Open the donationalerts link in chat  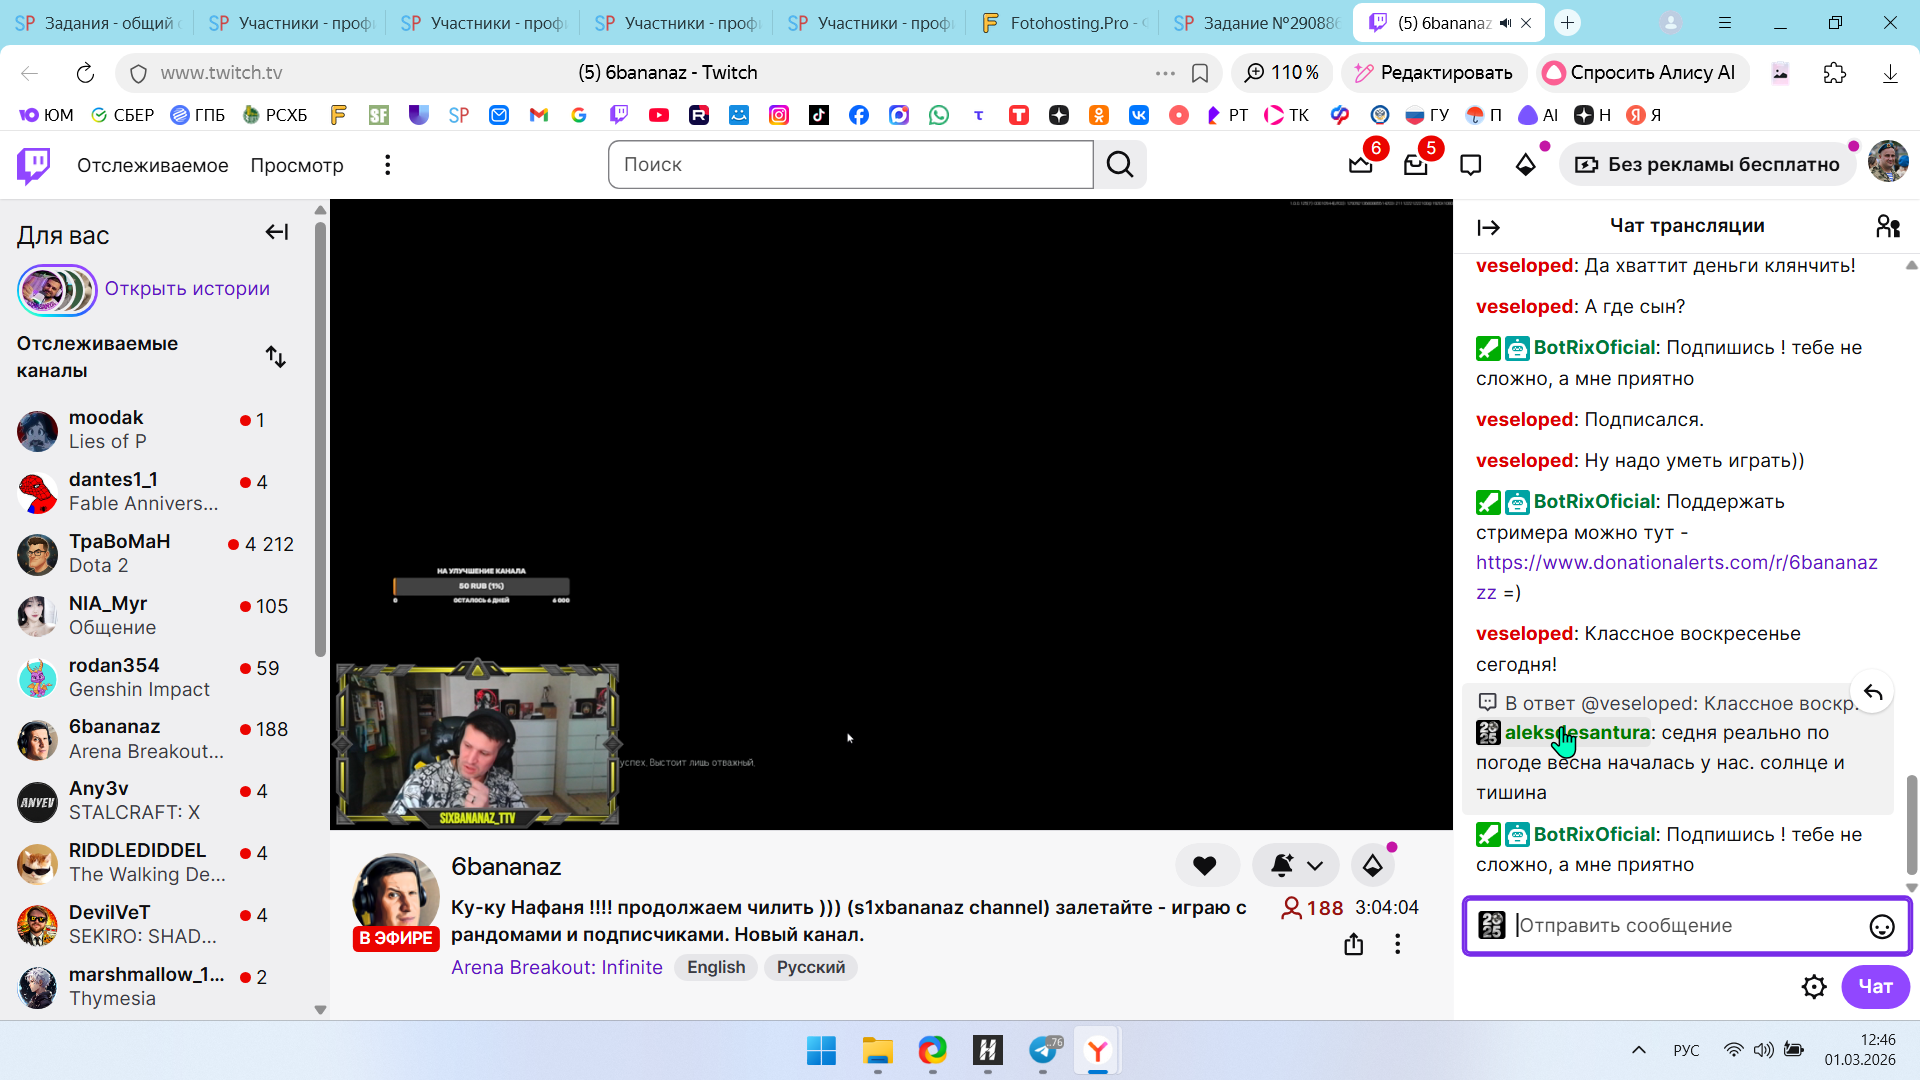1676,563
